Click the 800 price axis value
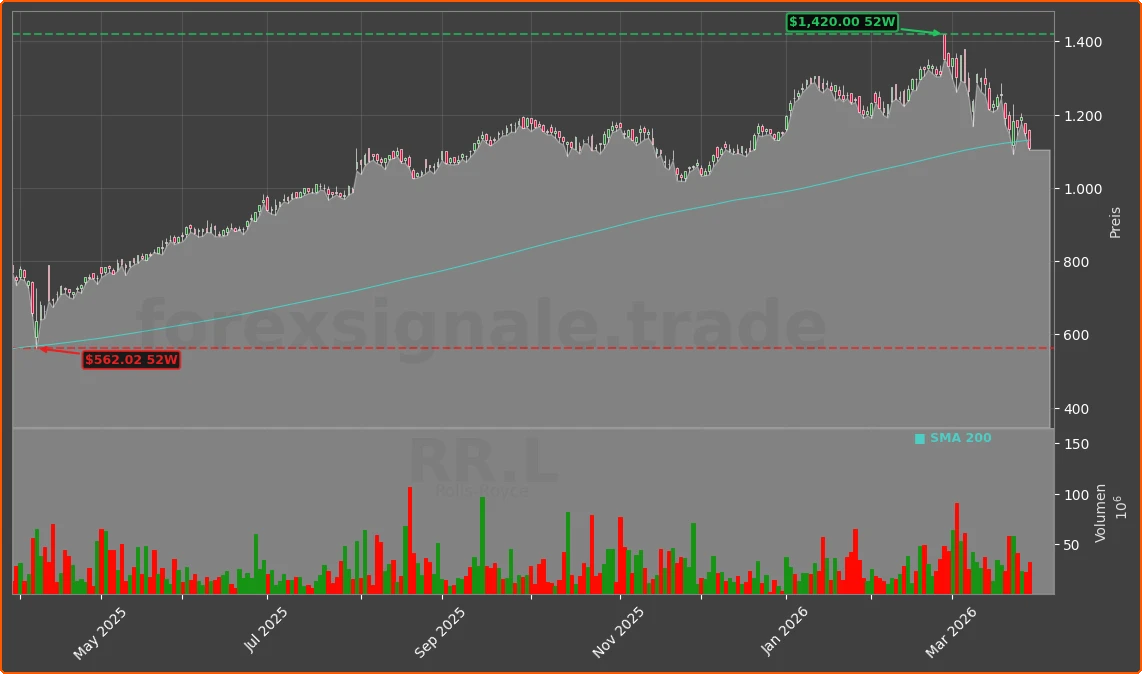Screen dimensions: 1142x674 pyautogui.click(x=1076, y=262)
